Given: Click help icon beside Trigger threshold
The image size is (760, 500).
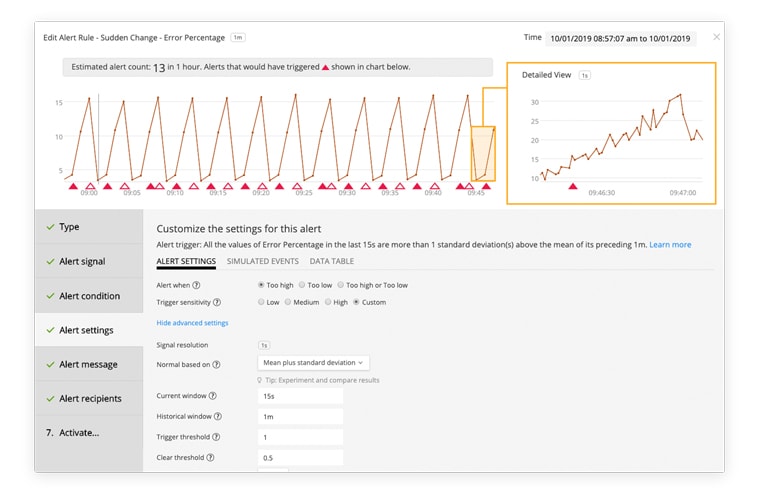Looking at the screenshot, I should coord(215,437).
